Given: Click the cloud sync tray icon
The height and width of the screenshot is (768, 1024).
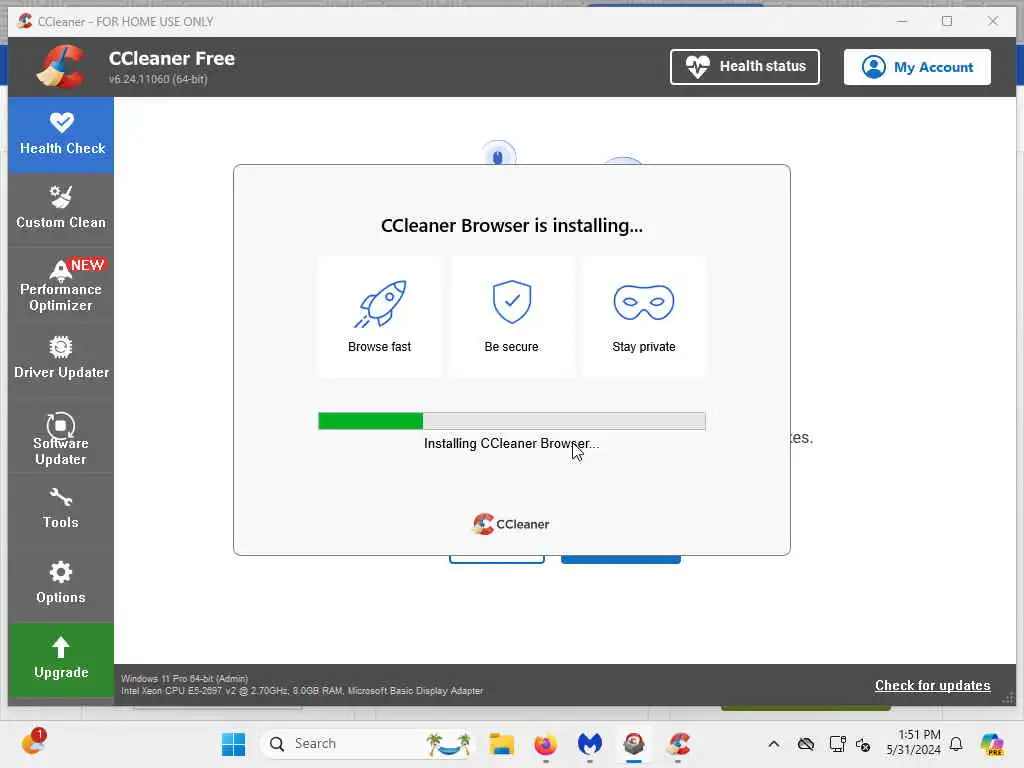Looking at the screenshot, I should 806,744.
